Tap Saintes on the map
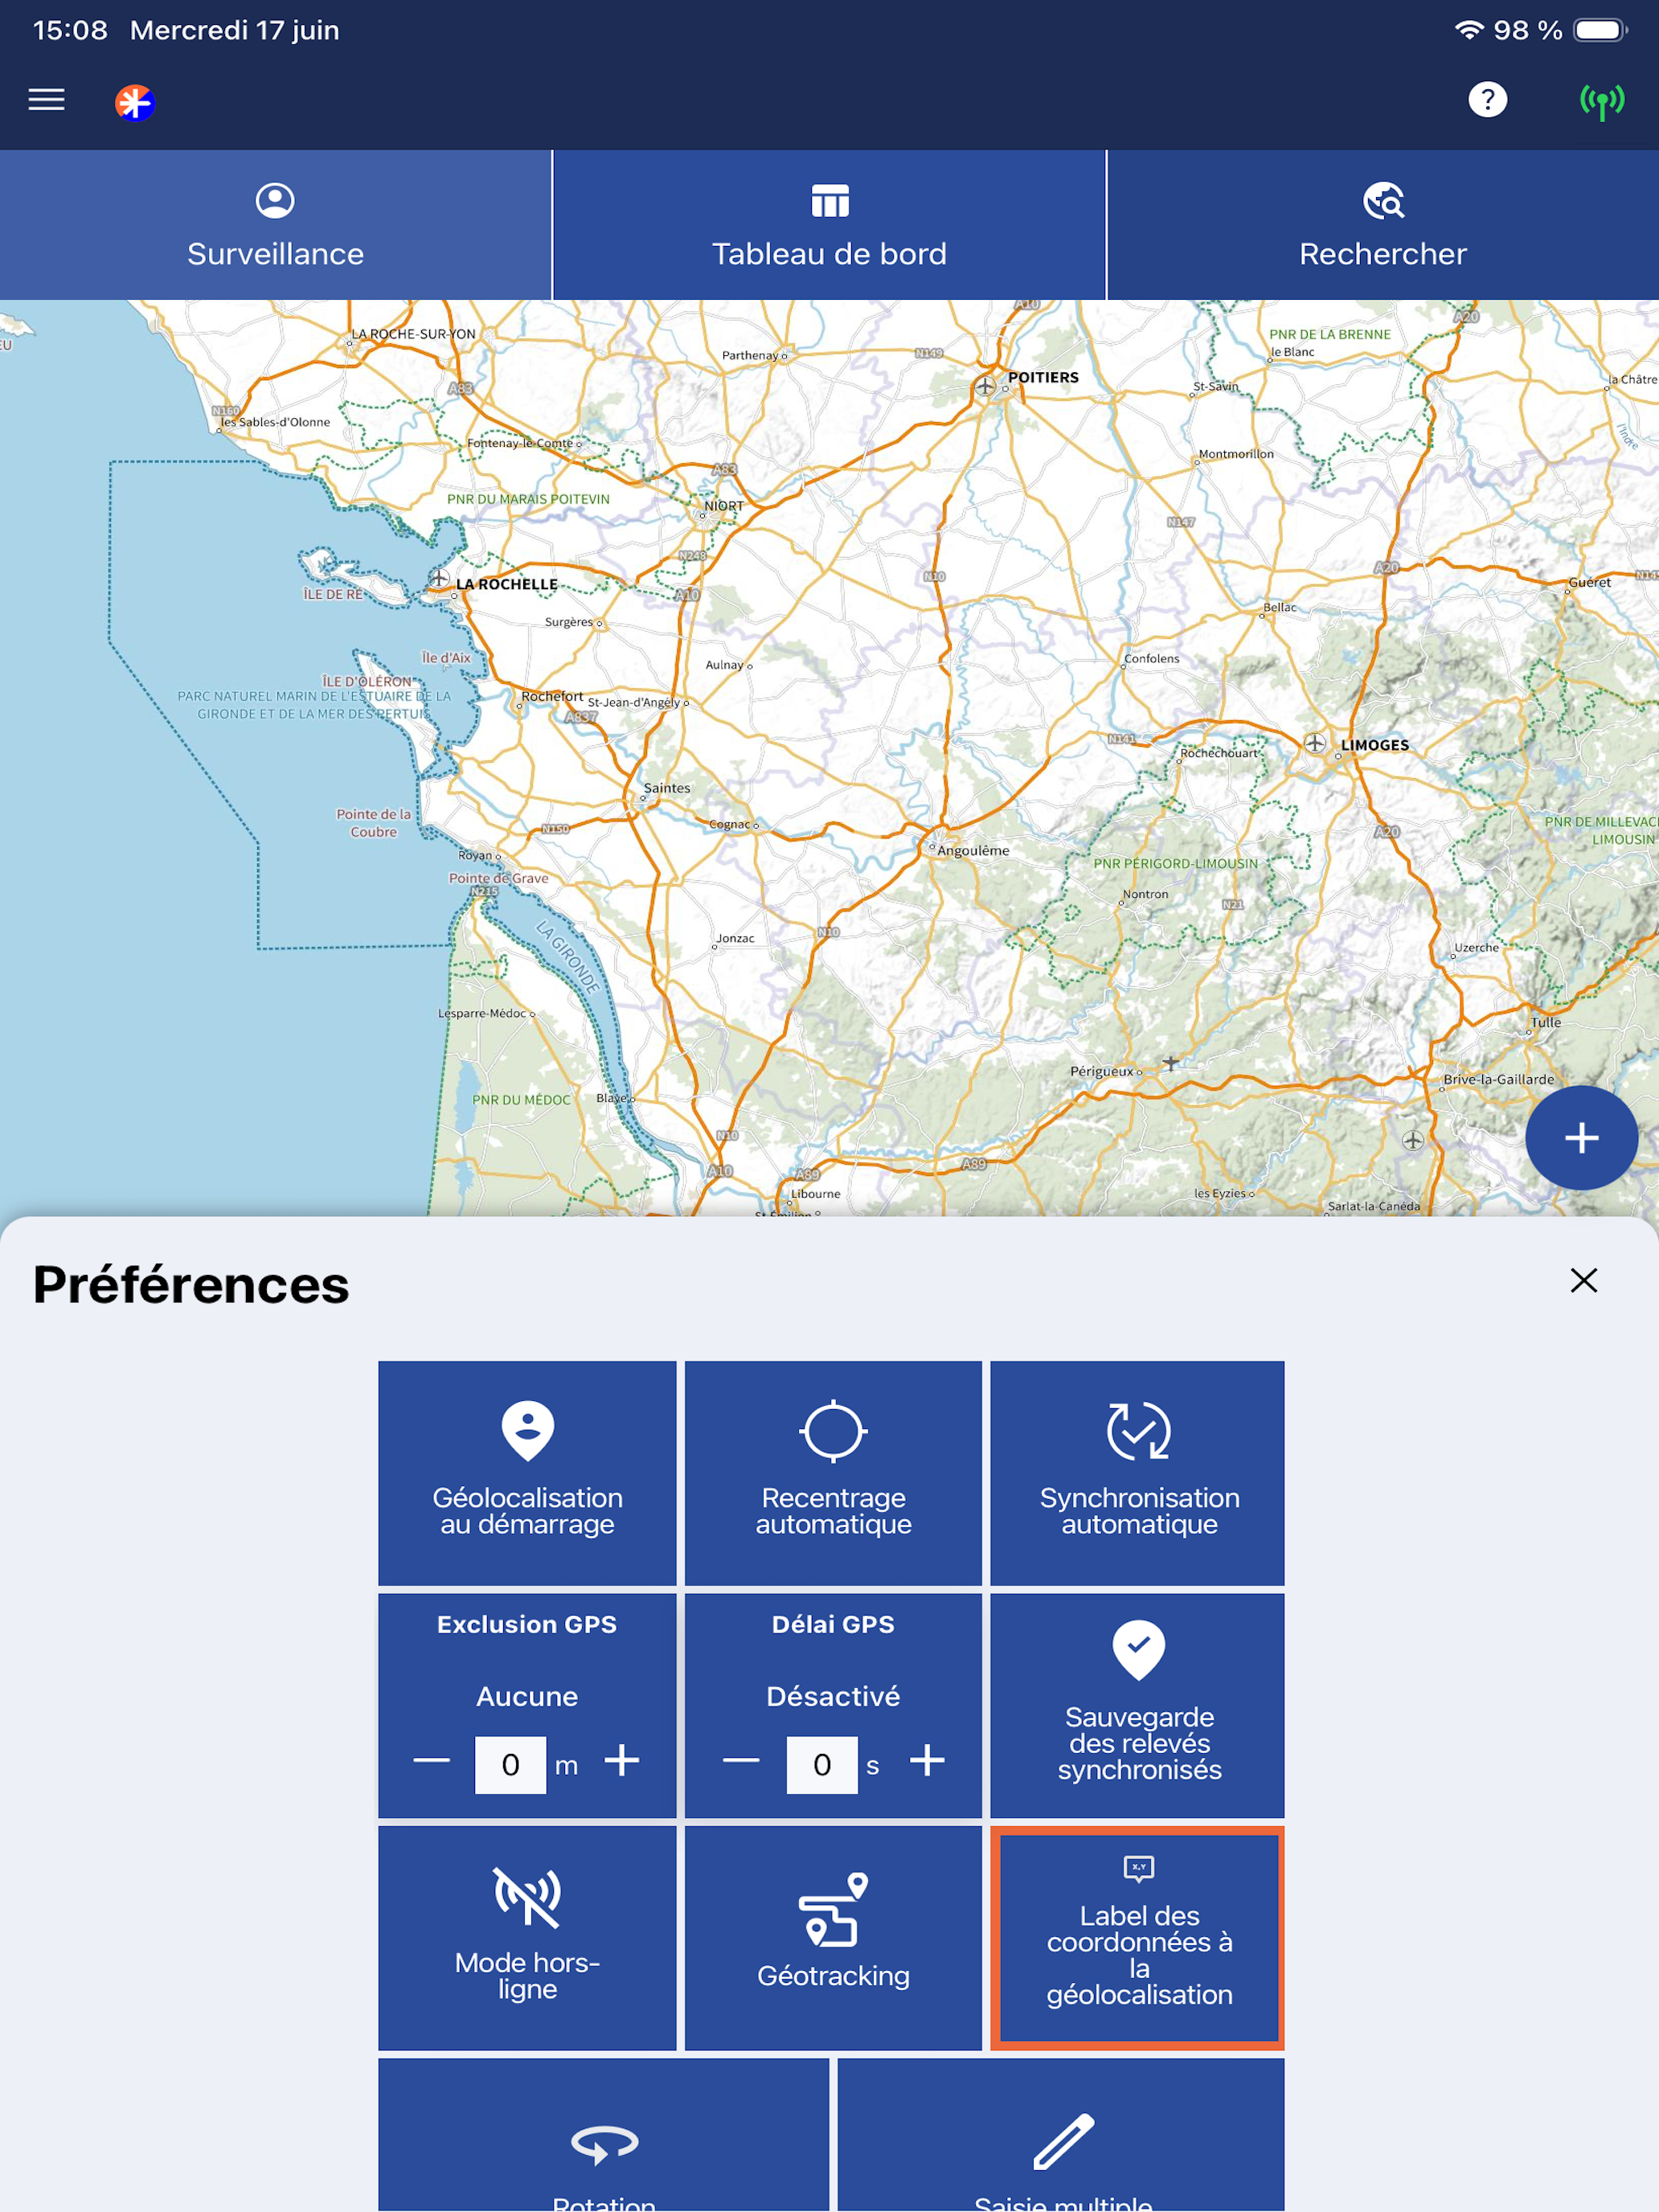 (667, 788)
